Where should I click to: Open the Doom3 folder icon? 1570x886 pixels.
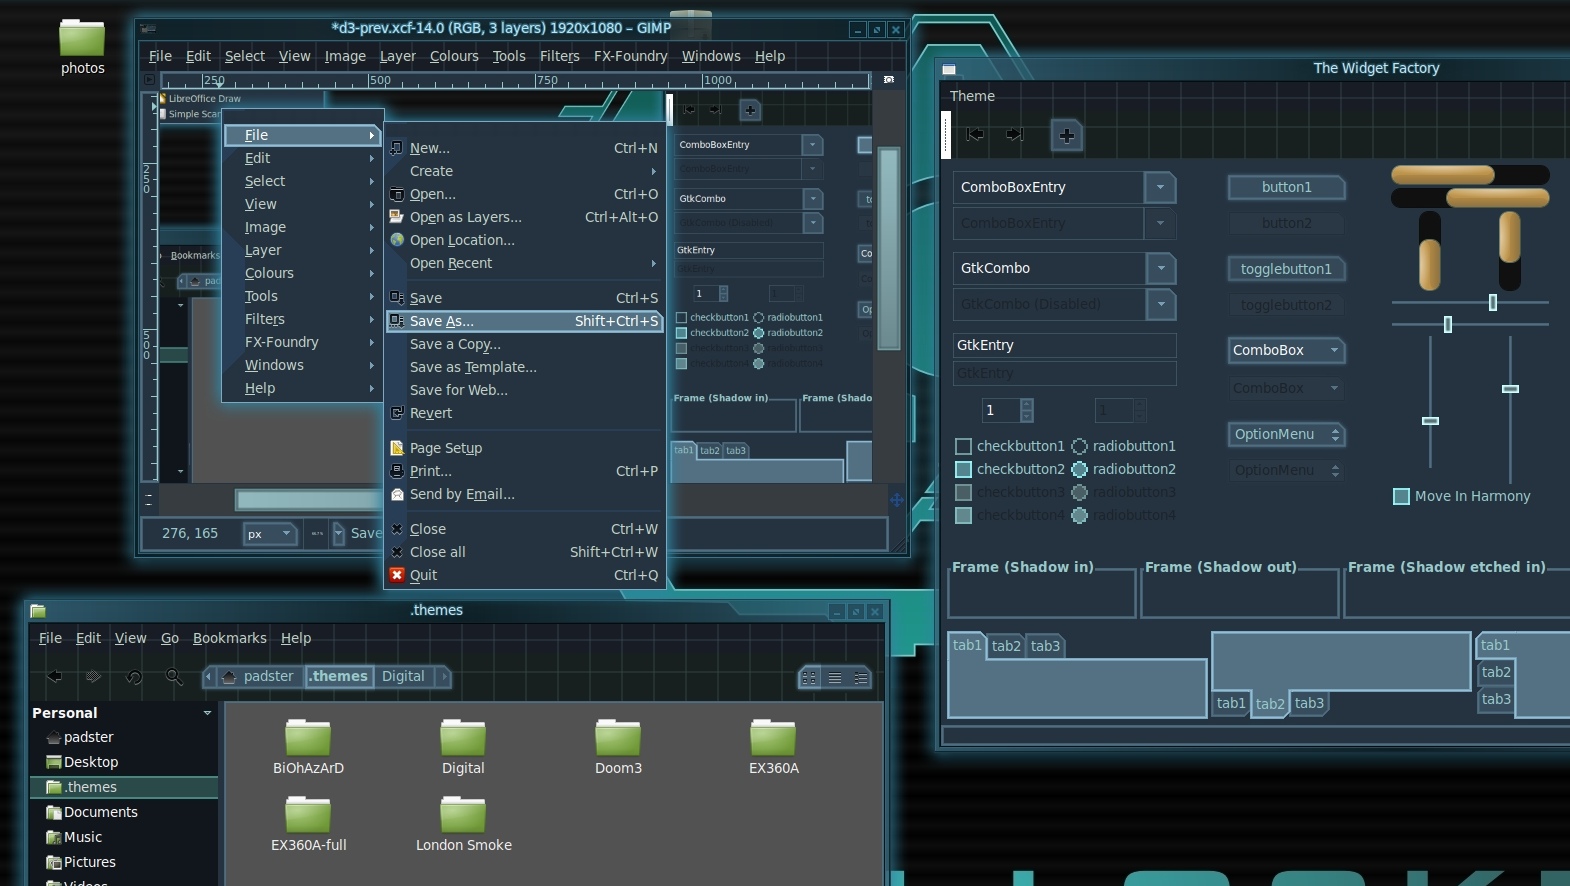618,737
